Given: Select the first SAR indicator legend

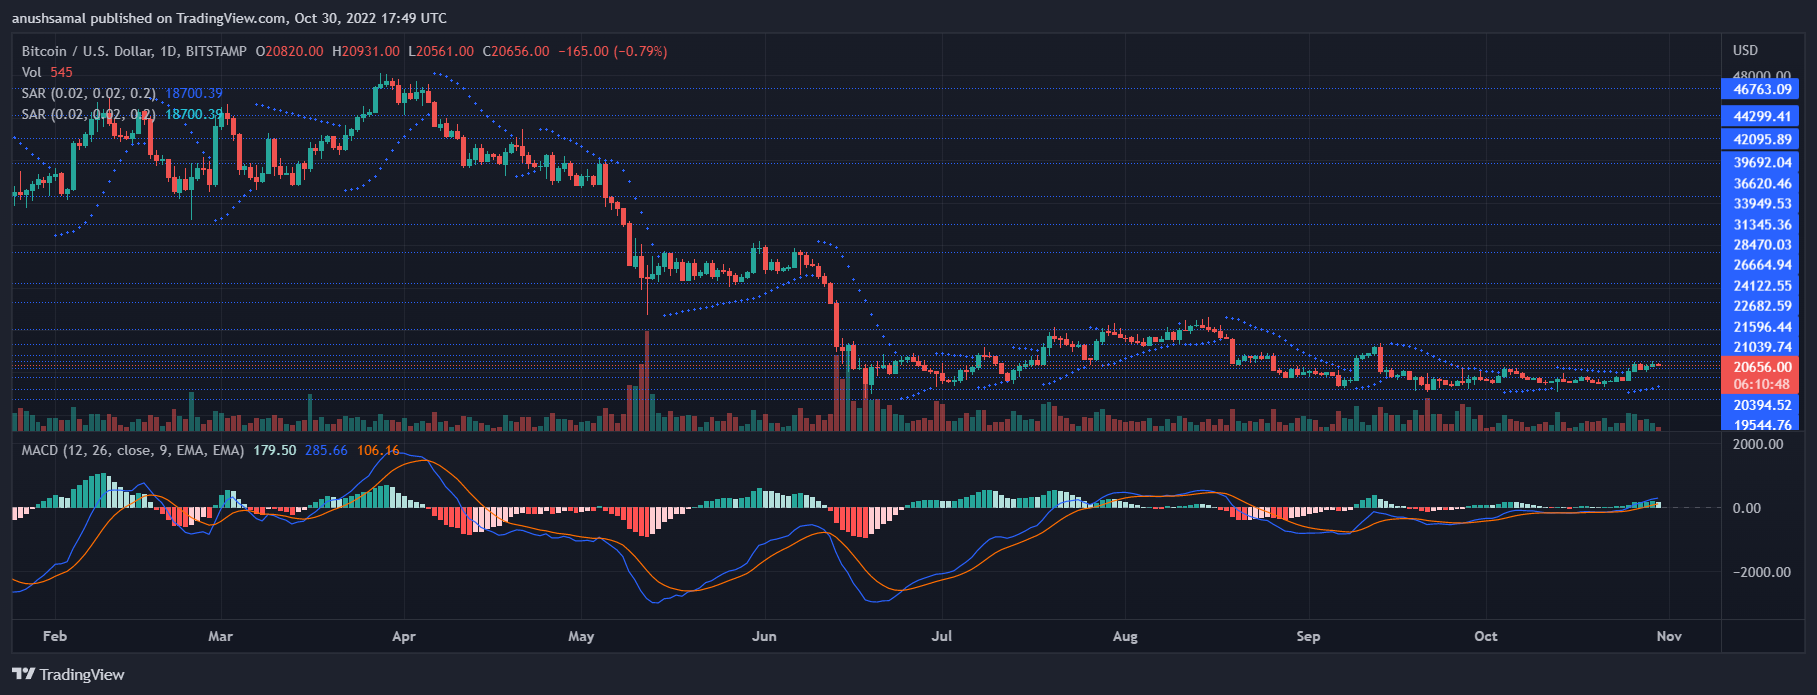Looking at the screenshot, I should pos(89,93).
